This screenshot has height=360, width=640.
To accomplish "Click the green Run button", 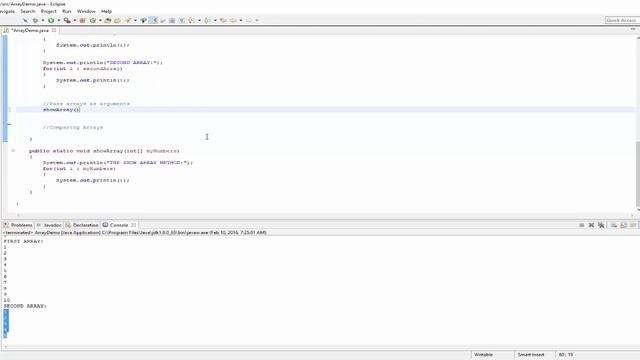I will (x=51, y=20).
